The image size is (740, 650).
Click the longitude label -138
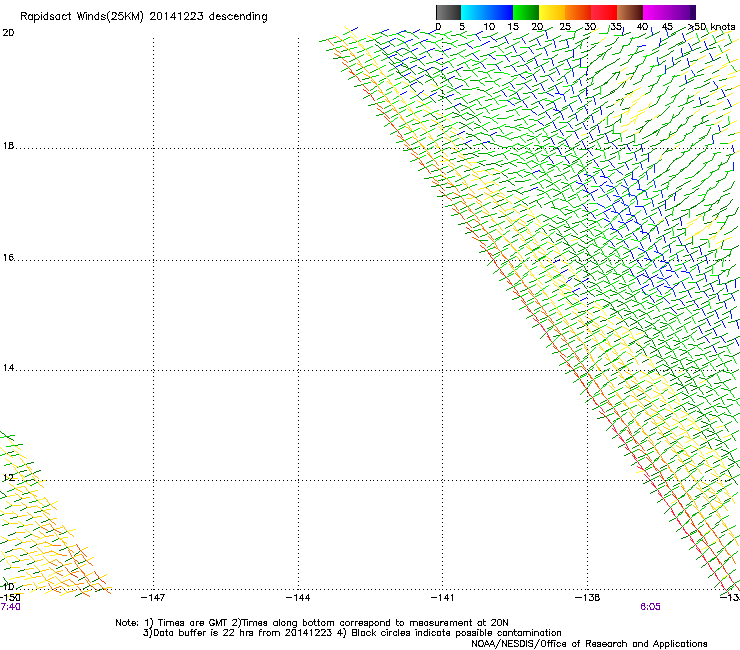[588, 598]
